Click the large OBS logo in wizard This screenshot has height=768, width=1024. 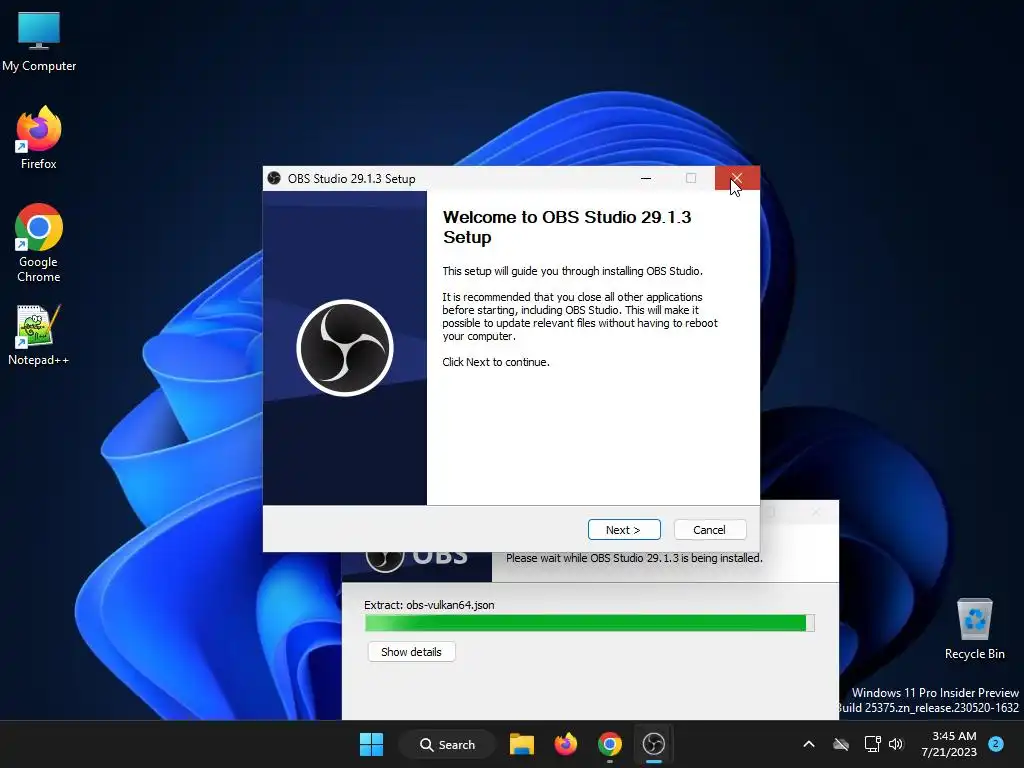[x=345, y=347]
